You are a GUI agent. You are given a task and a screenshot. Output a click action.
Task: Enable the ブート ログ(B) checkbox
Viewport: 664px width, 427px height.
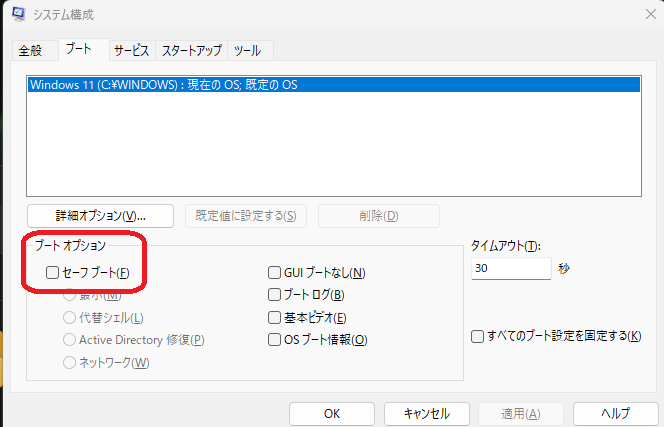pos(274,294)
